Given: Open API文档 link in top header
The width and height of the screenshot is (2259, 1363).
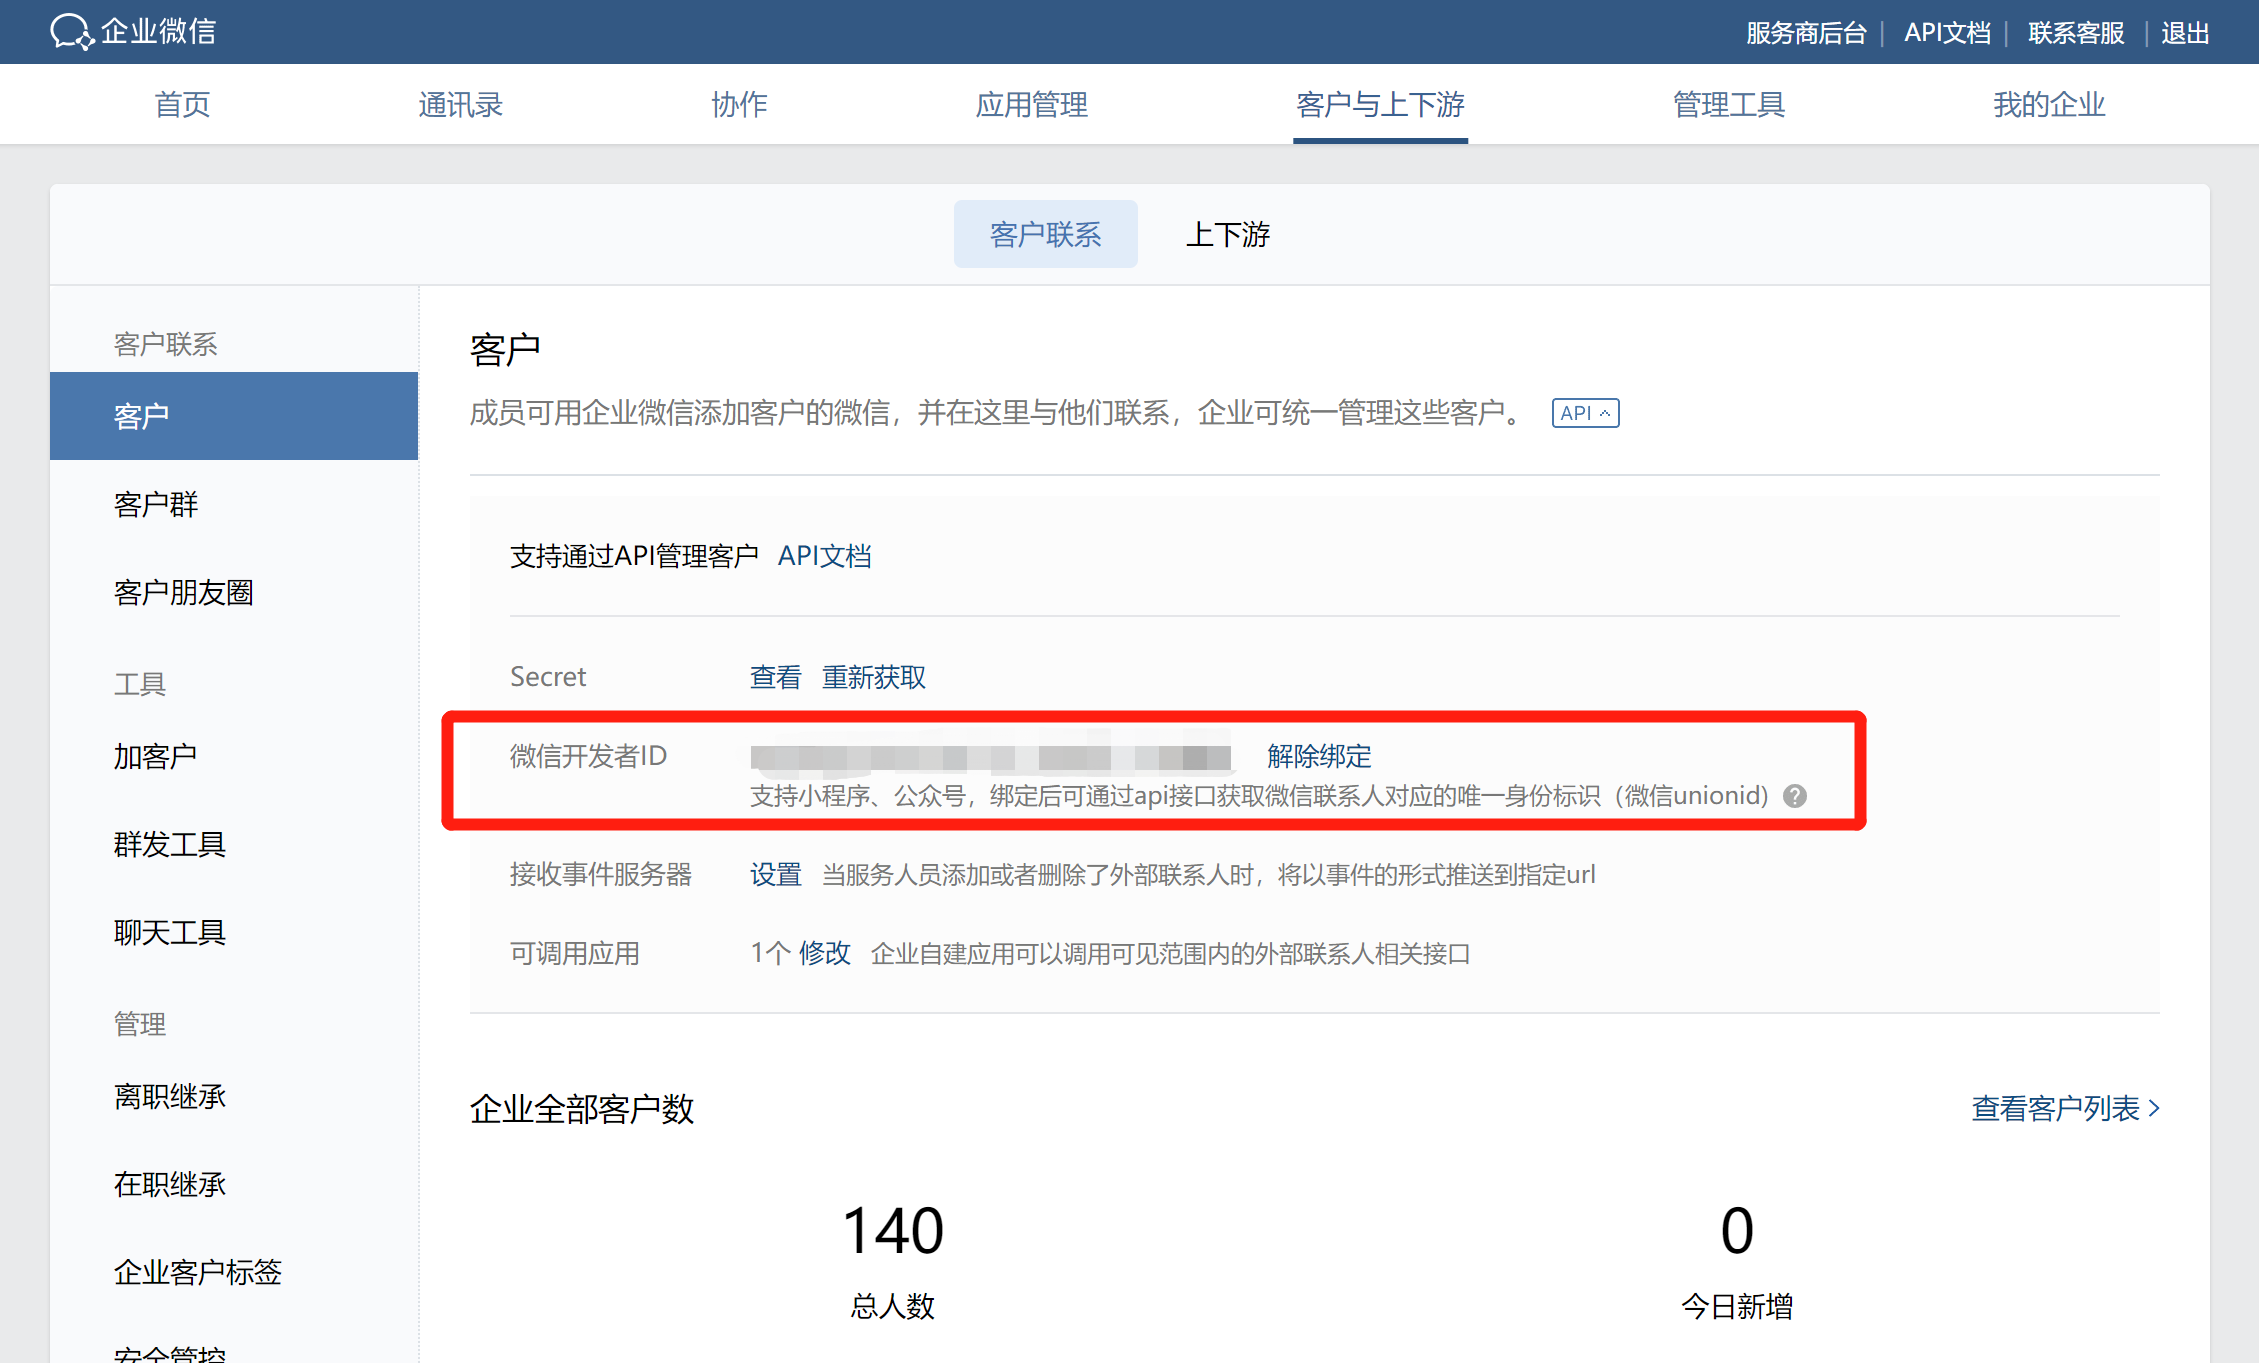Looking at the screenshot, I should (x=1947, y=33).
